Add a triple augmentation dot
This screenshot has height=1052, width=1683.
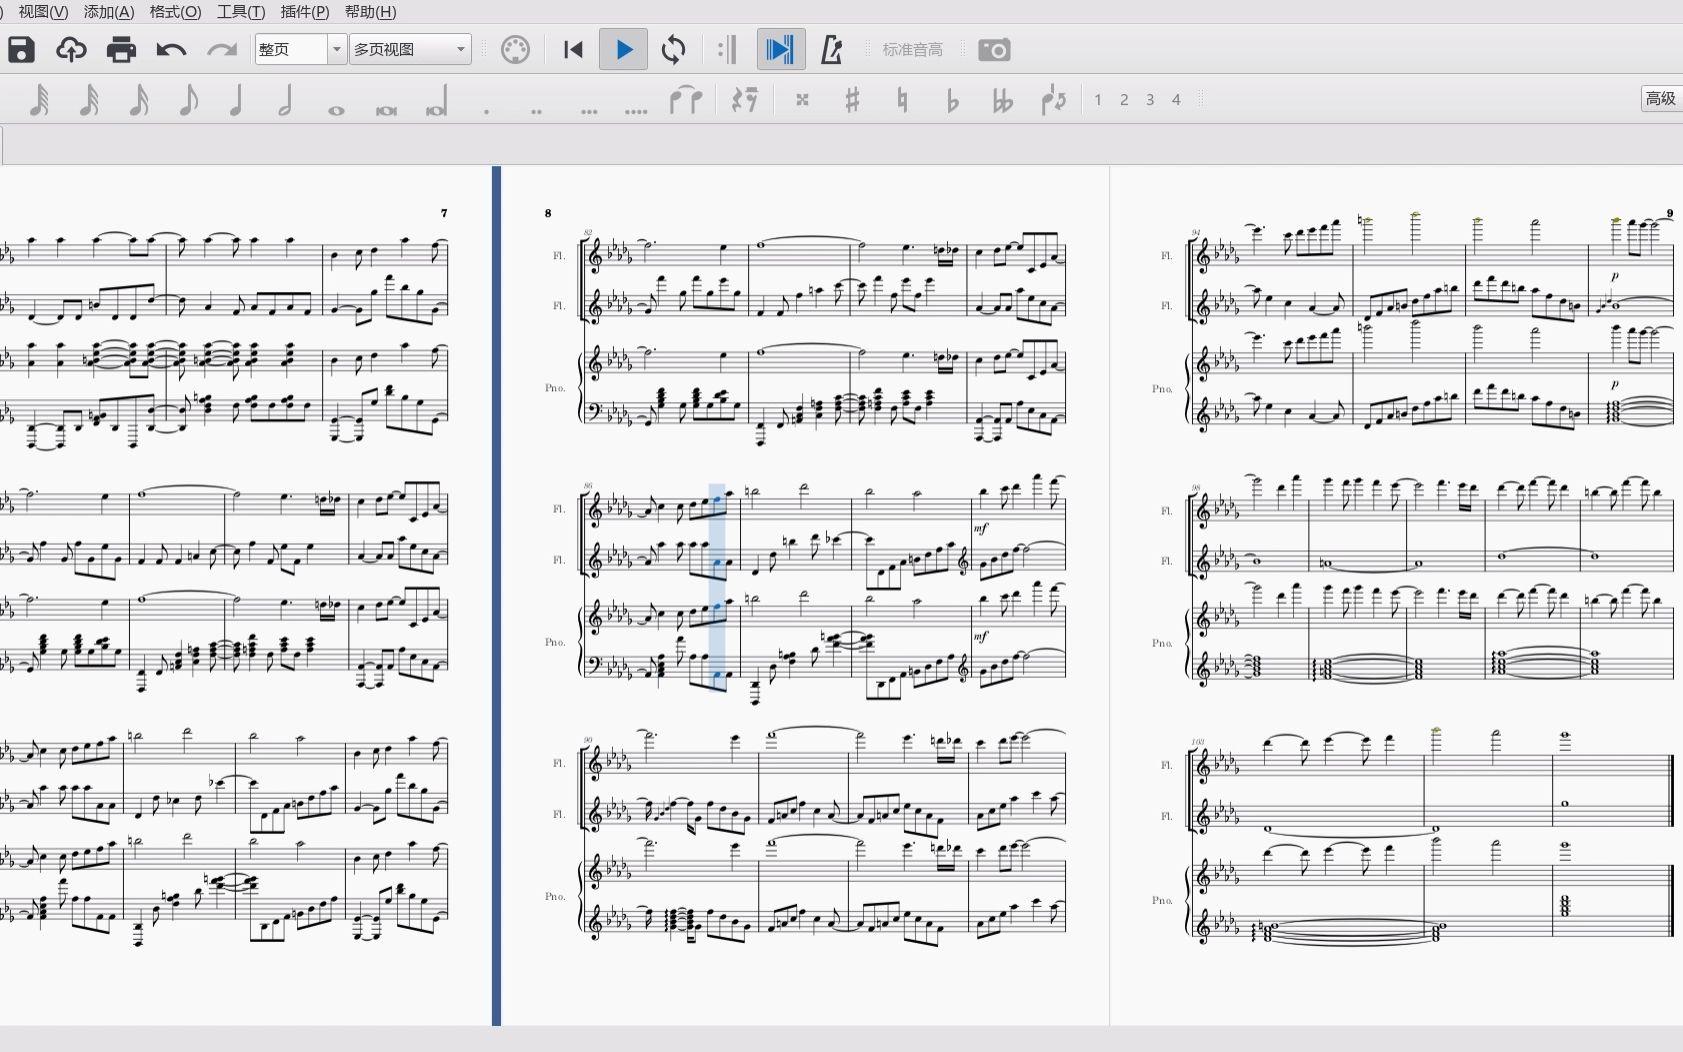[589, 111]
